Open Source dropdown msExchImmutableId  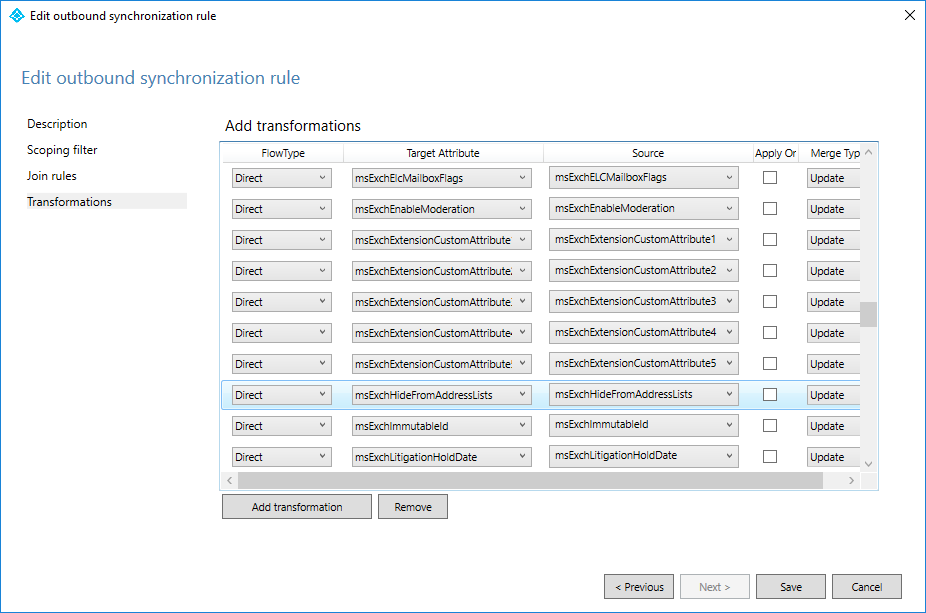coord(644,425)
